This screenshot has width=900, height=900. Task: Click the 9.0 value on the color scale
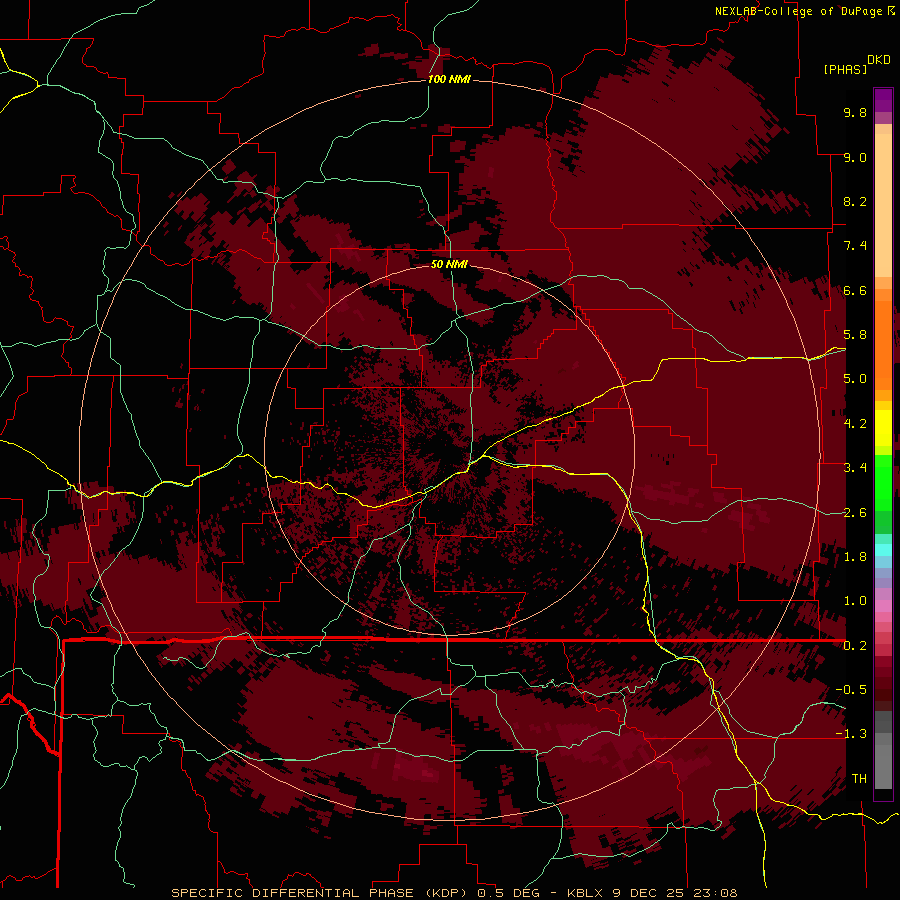point(855,157)
